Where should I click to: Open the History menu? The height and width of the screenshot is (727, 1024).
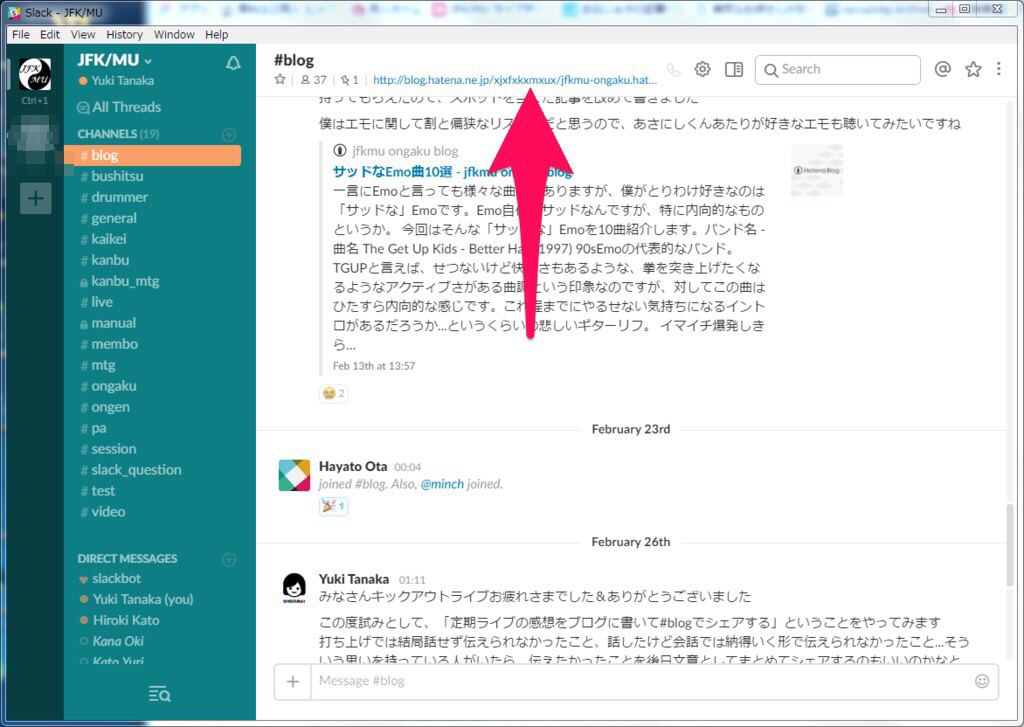click(x=124, y=35)
